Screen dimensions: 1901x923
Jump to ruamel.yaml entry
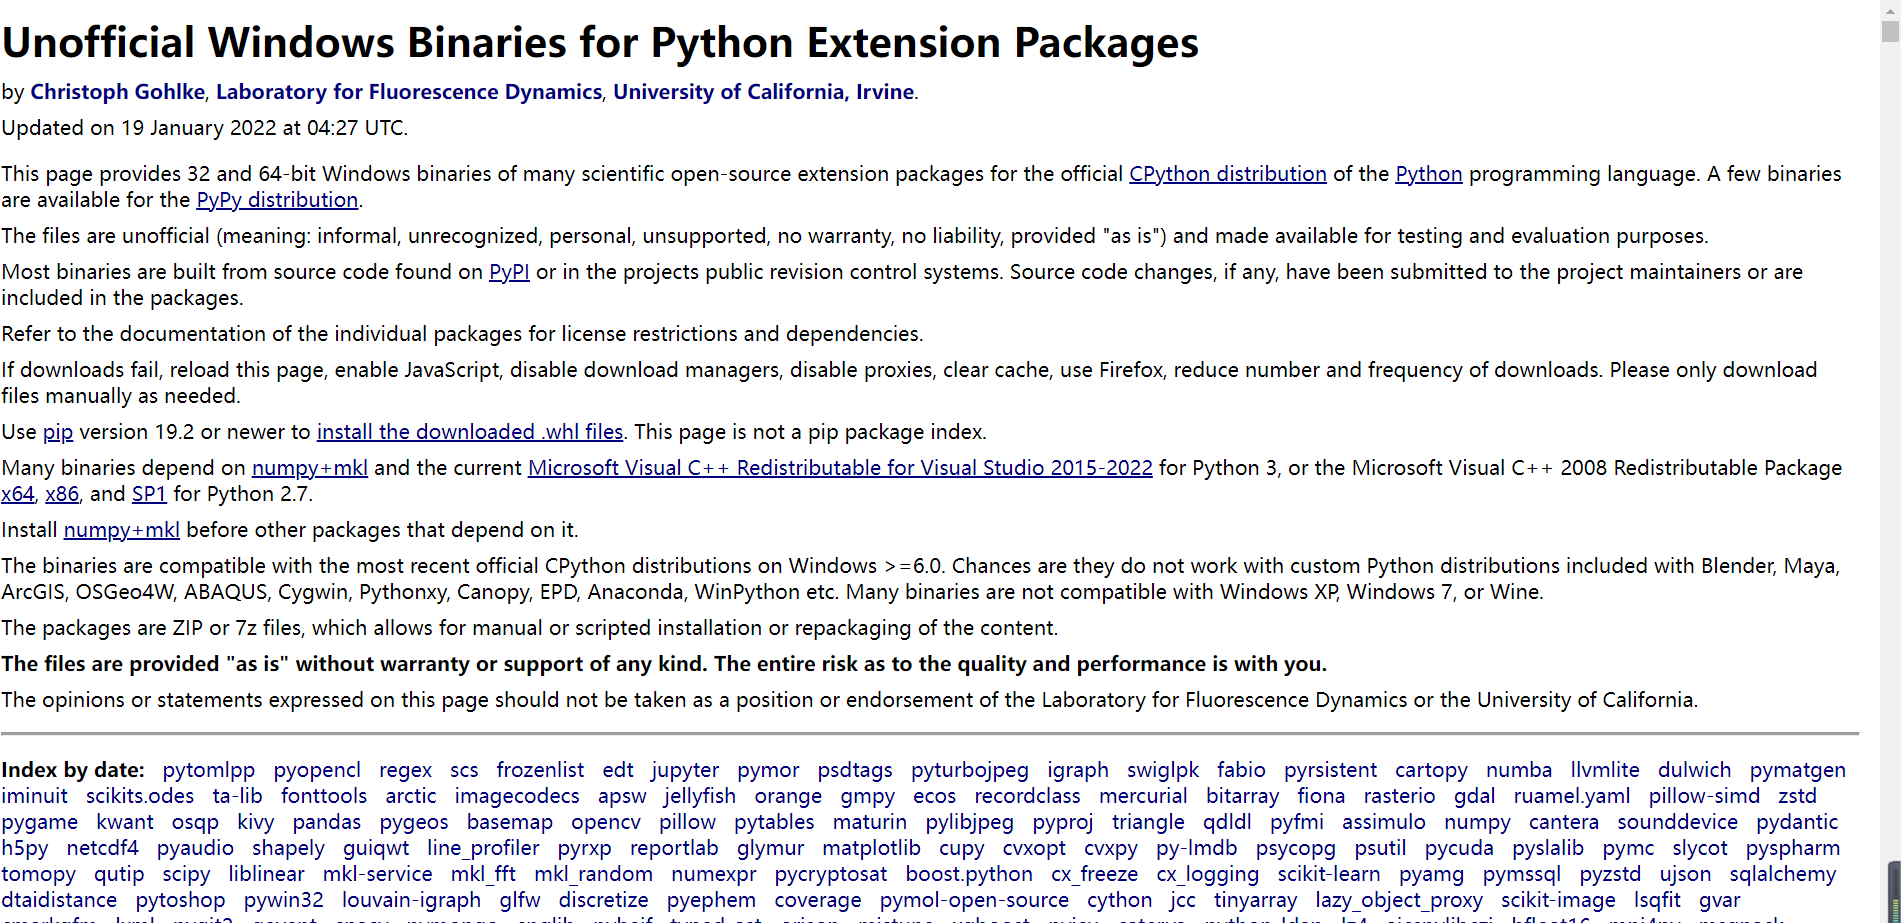(x=1572, y=796)
